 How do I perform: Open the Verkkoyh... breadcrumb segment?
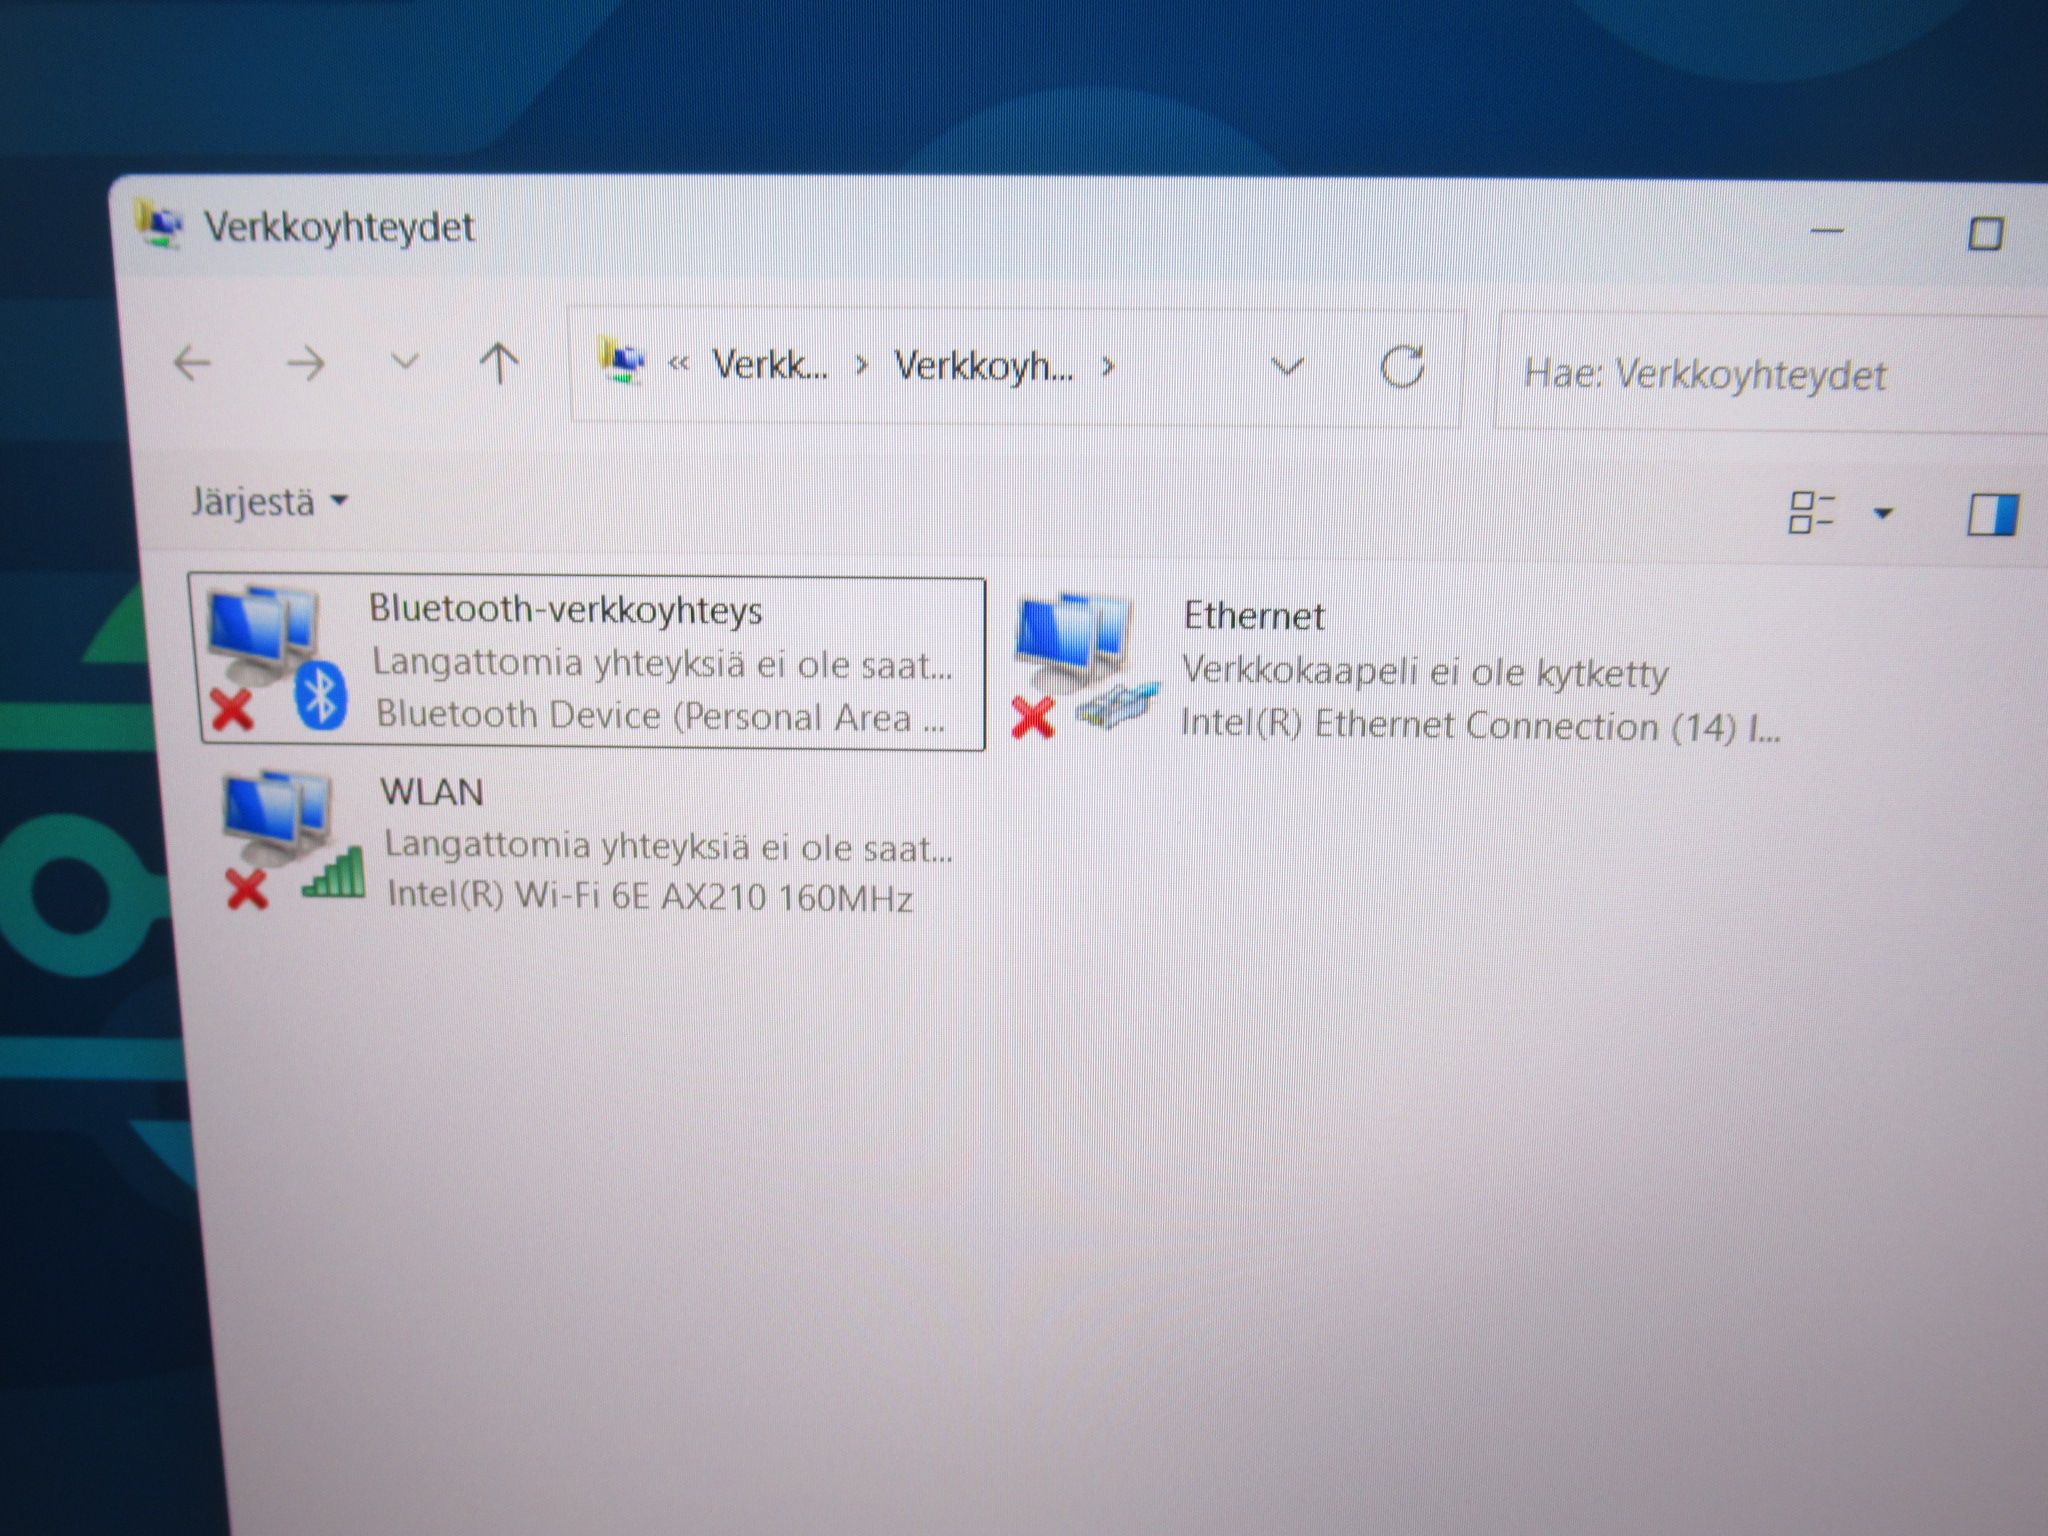(x=983, y=367)
